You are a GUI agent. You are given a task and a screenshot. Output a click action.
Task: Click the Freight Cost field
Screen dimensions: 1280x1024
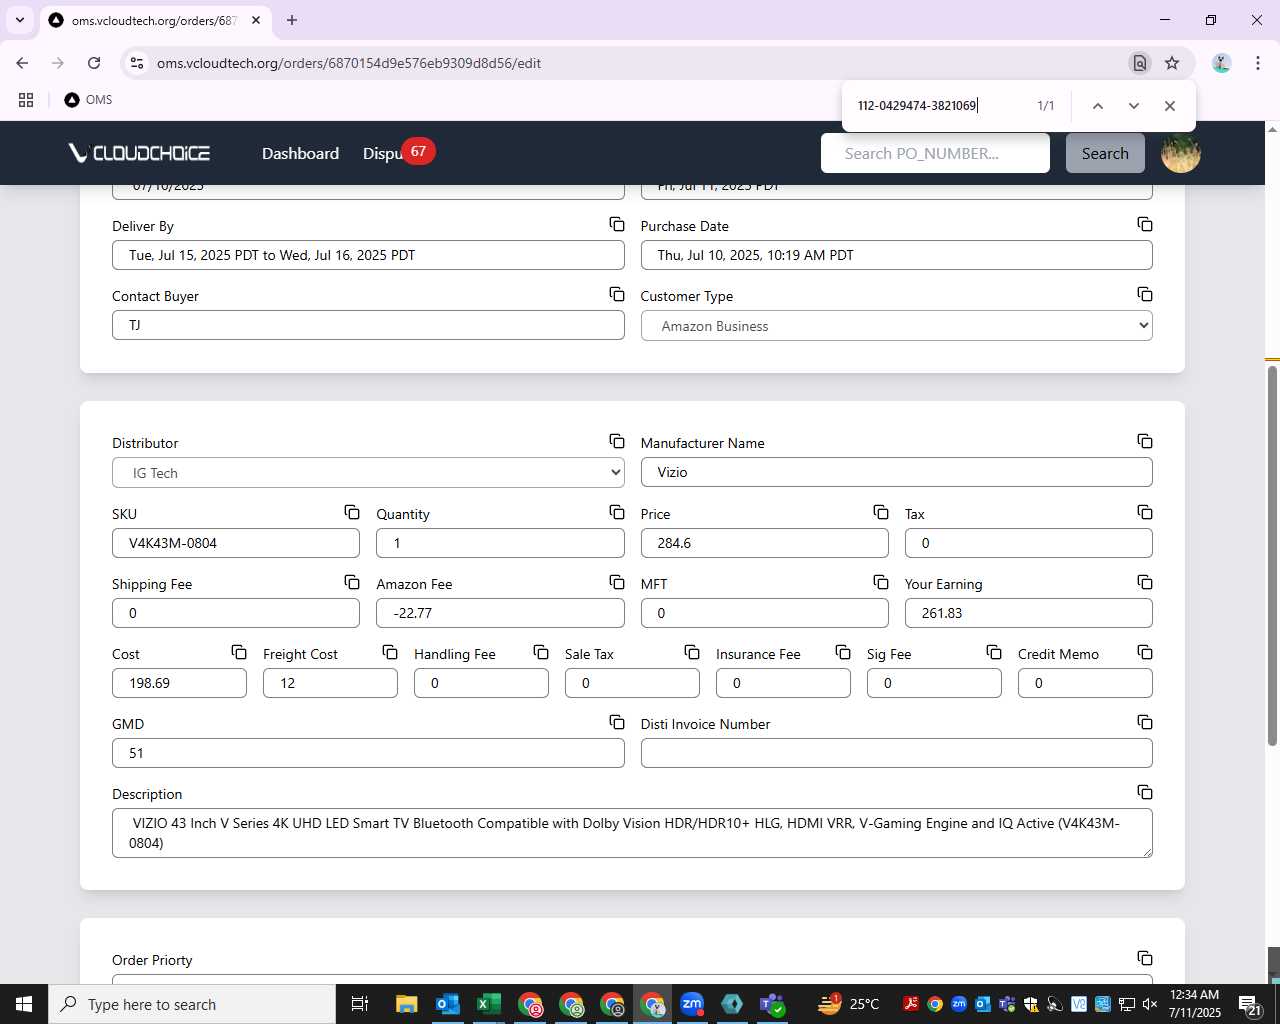click(x=330, y=683)
